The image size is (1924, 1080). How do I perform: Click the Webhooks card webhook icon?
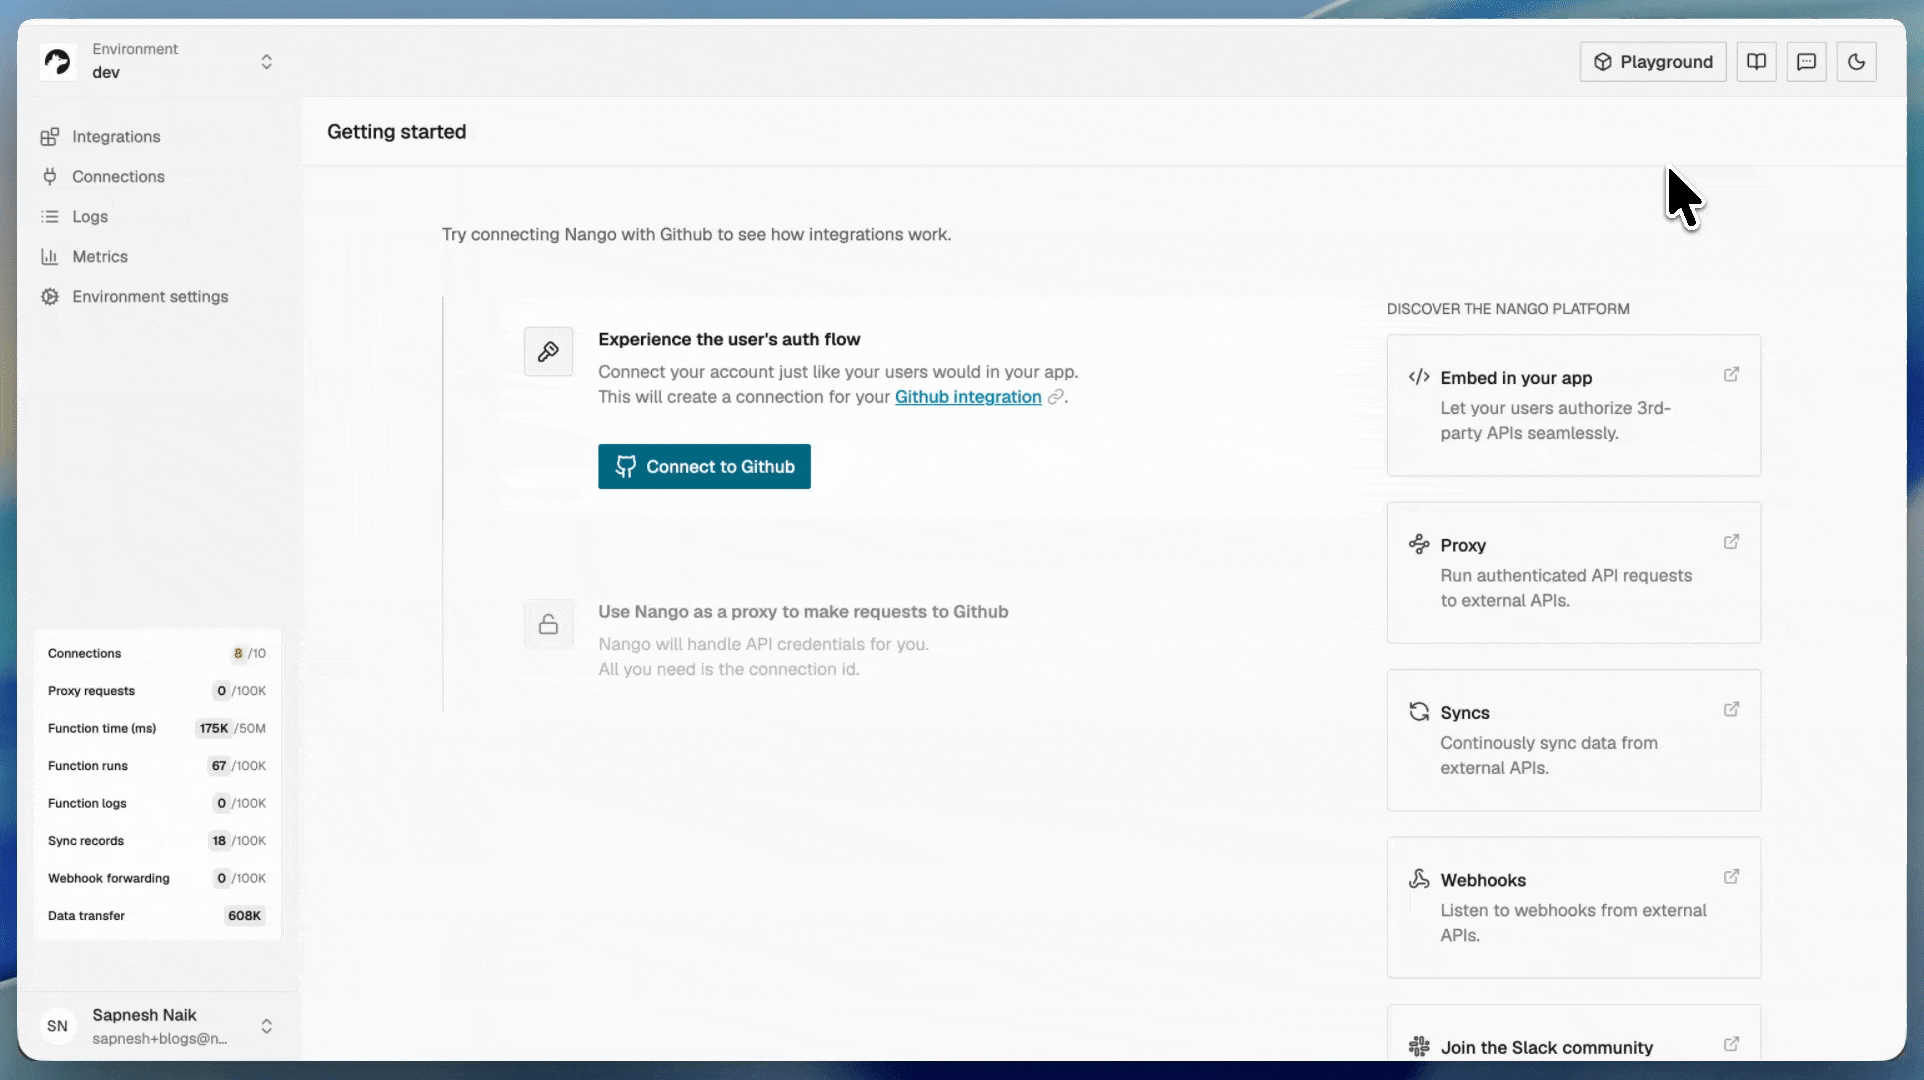[1419, 879]
